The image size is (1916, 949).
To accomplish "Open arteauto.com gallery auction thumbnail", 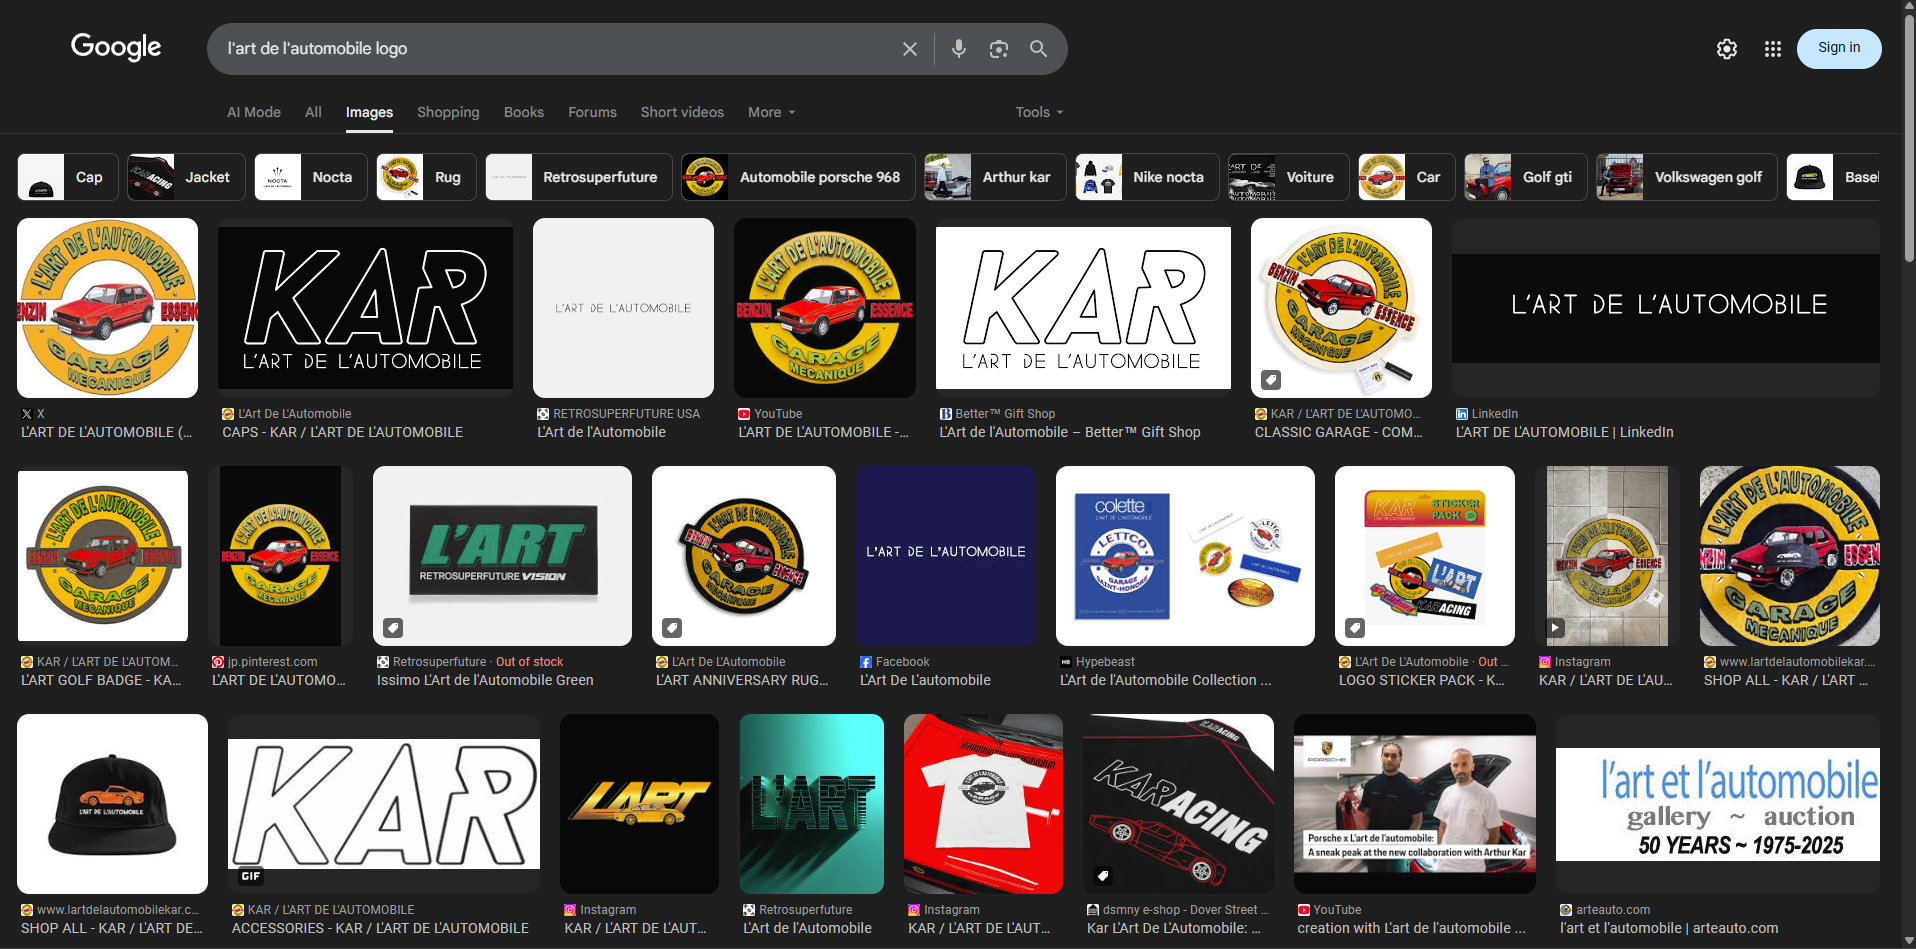I will (x=1718, y=804).
